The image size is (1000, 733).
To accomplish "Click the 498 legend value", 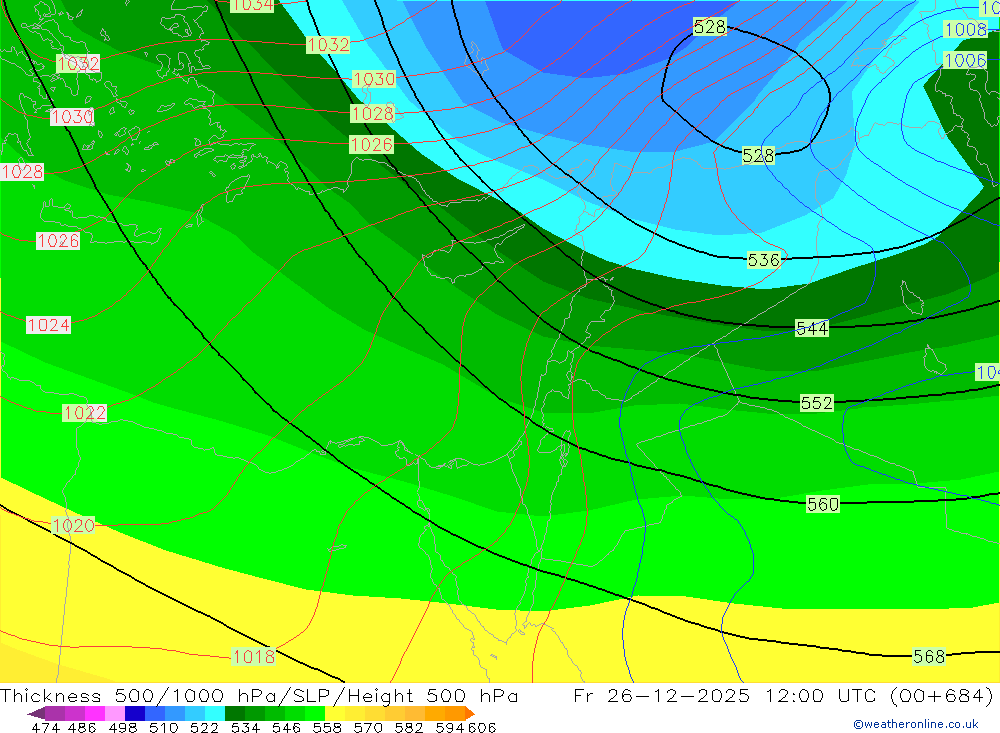I will click(123, 727).
